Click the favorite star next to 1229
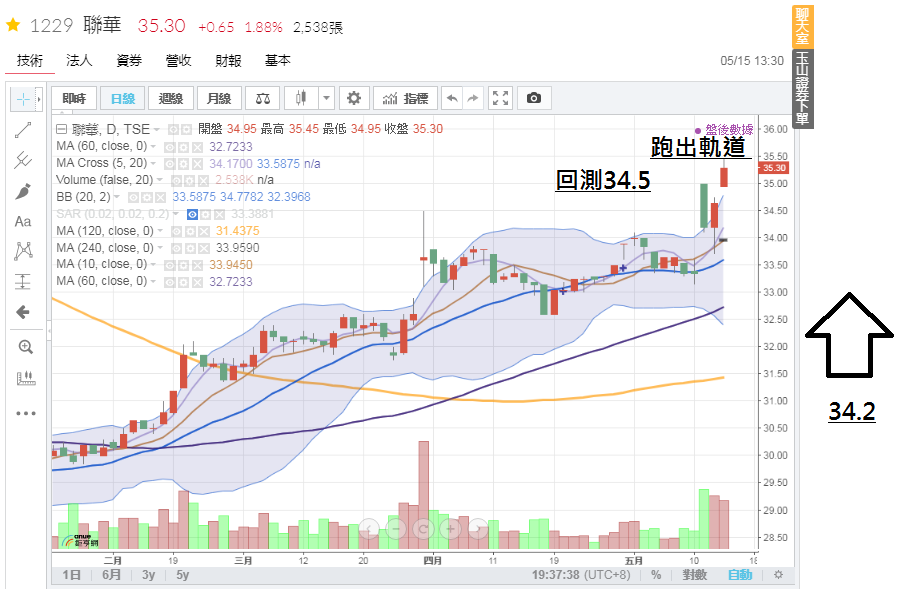This screenshot has height=600, width=900. [x=13, y=25]
